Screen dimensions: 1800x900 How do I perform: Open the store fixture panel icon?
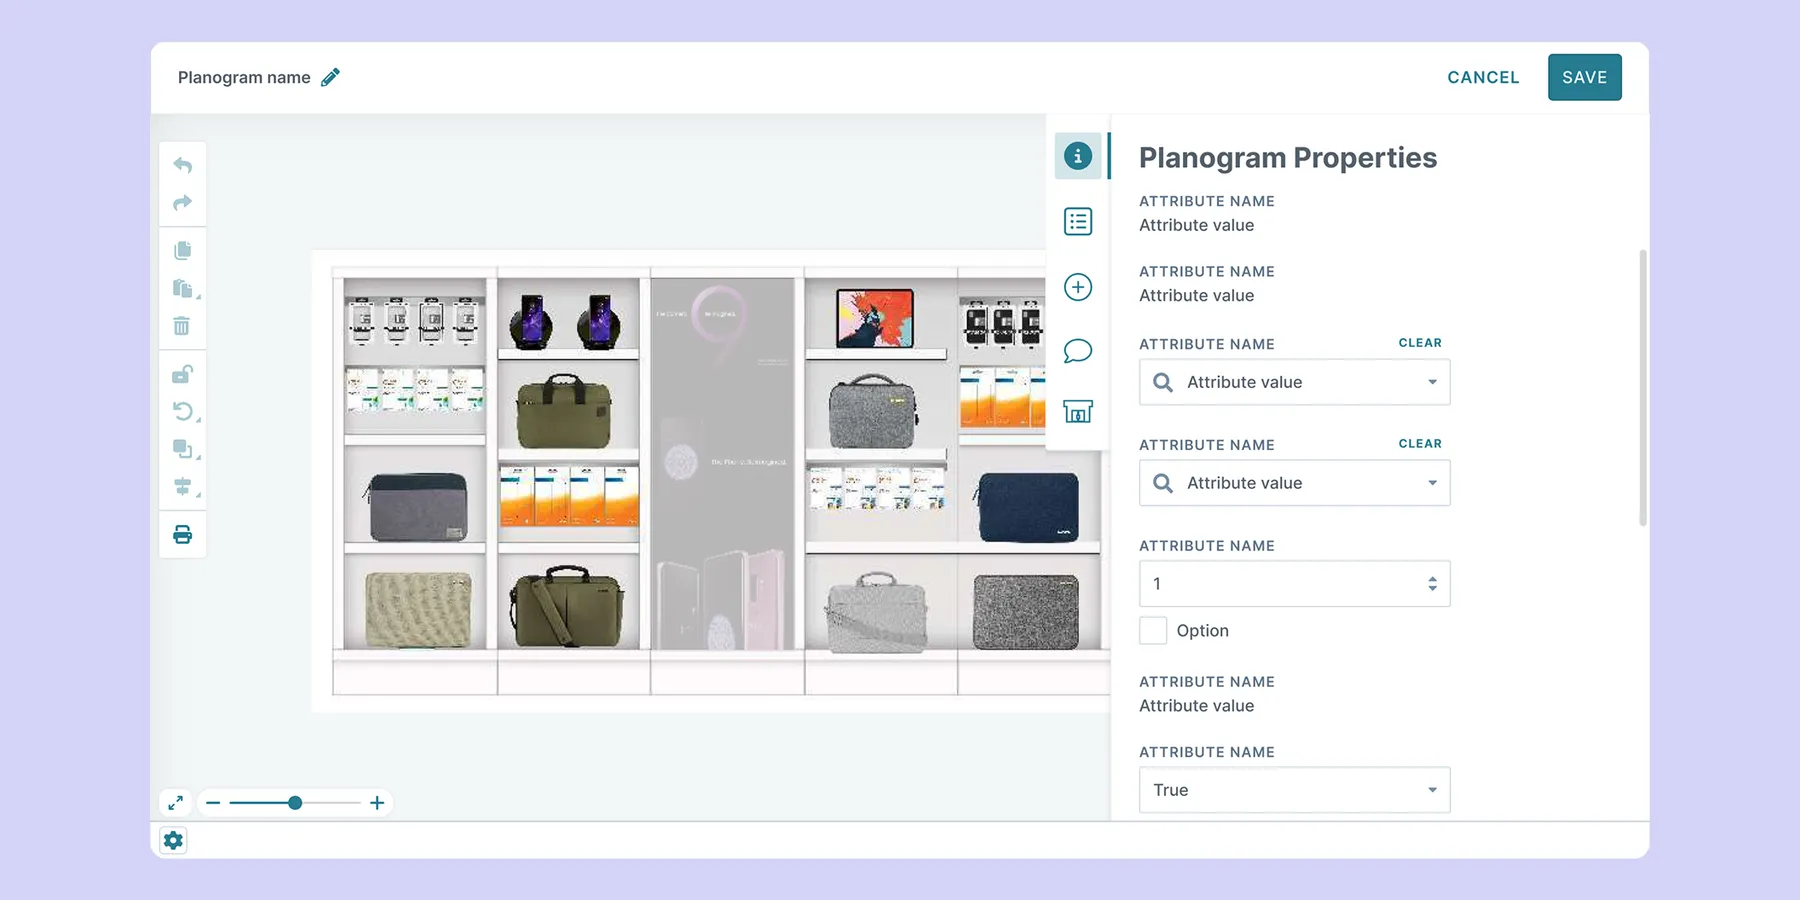(x=1077, y=411)
